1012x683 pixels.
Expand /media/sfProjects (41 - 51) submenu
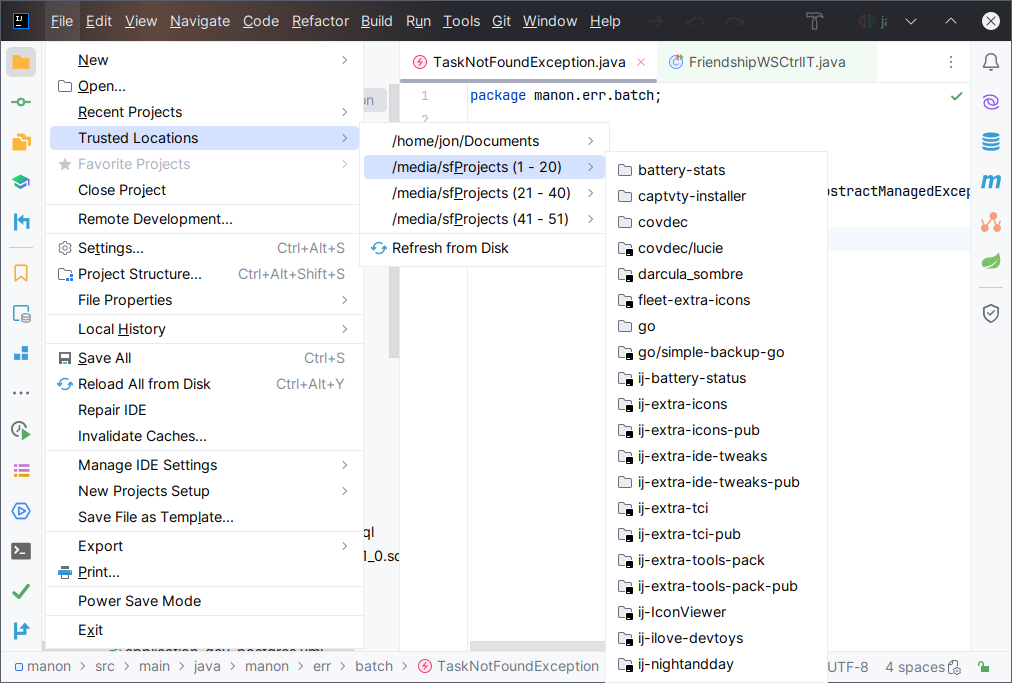point(484,219)
